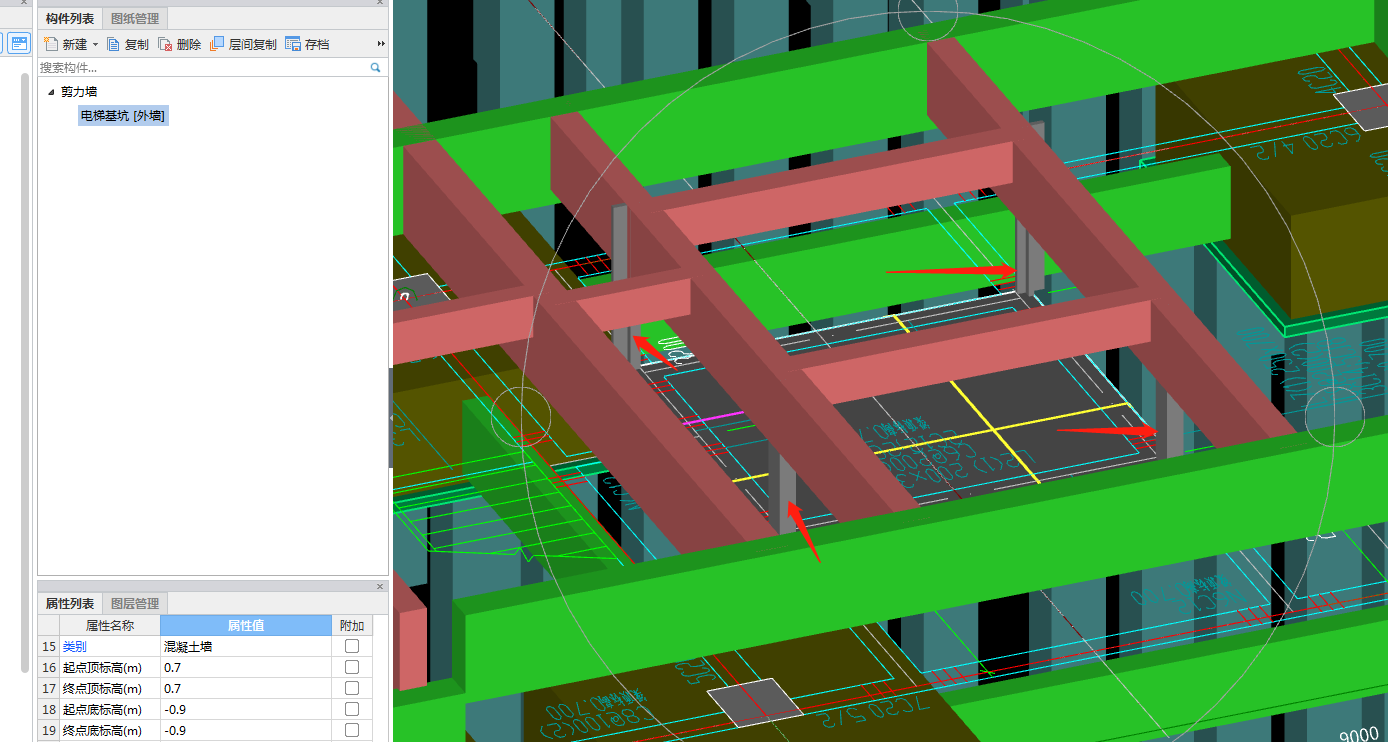Click the right orbit handle circle in the 3D view

(x=1335, y=416)
